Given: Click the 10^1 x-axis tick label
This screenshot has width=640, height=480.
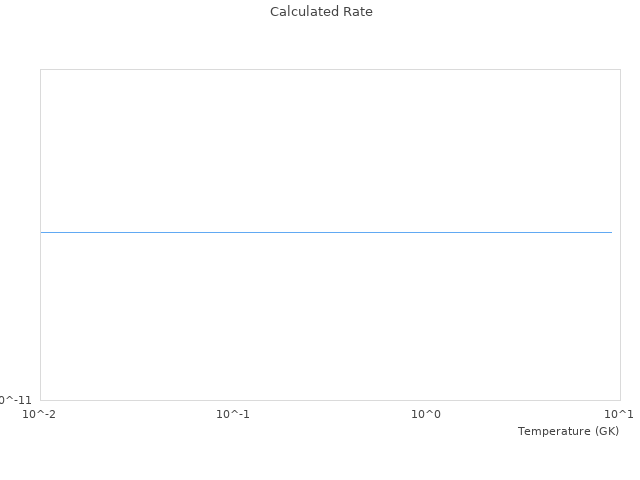Looking at the screenshot, I should [619, 414].
